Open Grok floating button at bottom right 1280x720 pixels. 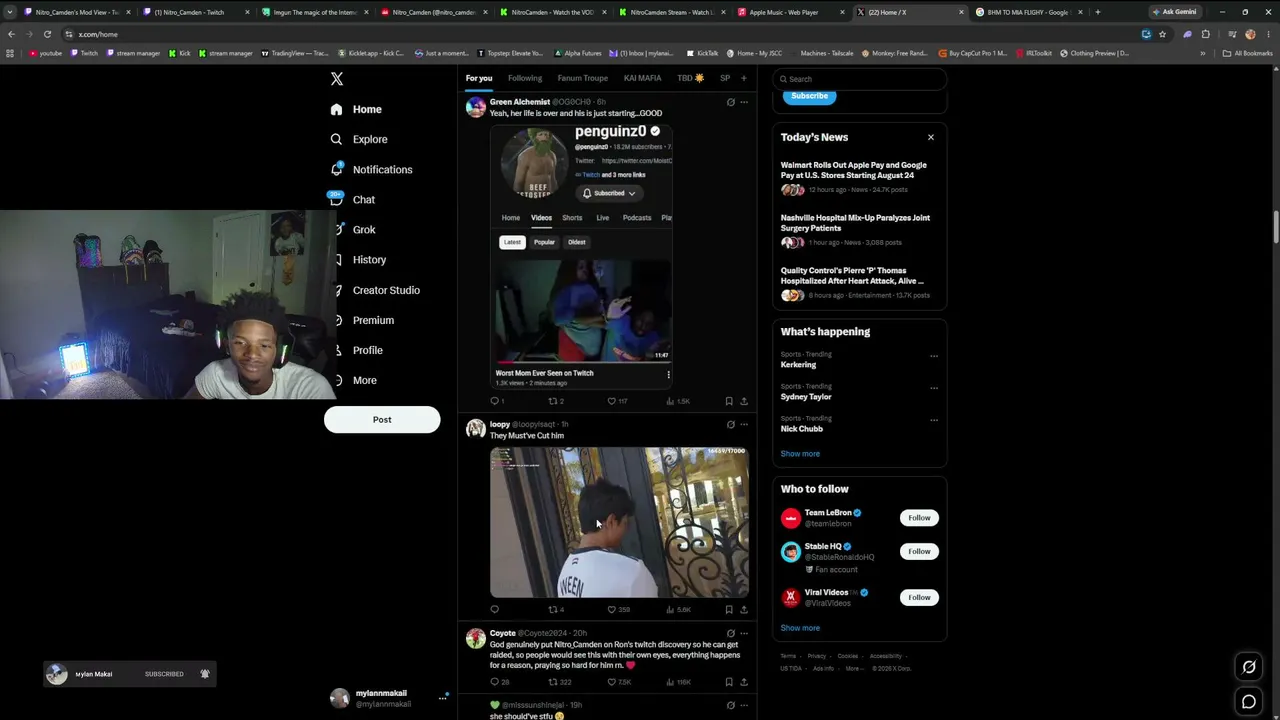(x=1249, y=667)
